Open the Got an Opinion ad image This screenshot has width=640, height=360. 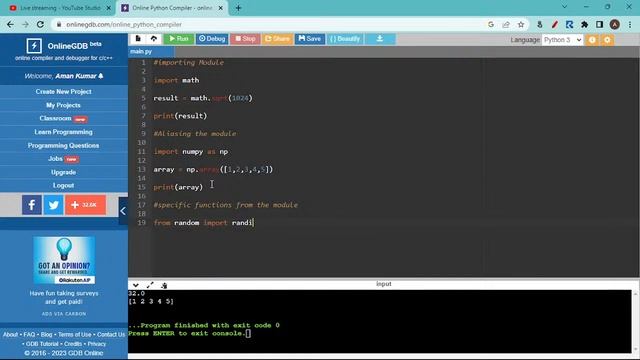point(64,260)
